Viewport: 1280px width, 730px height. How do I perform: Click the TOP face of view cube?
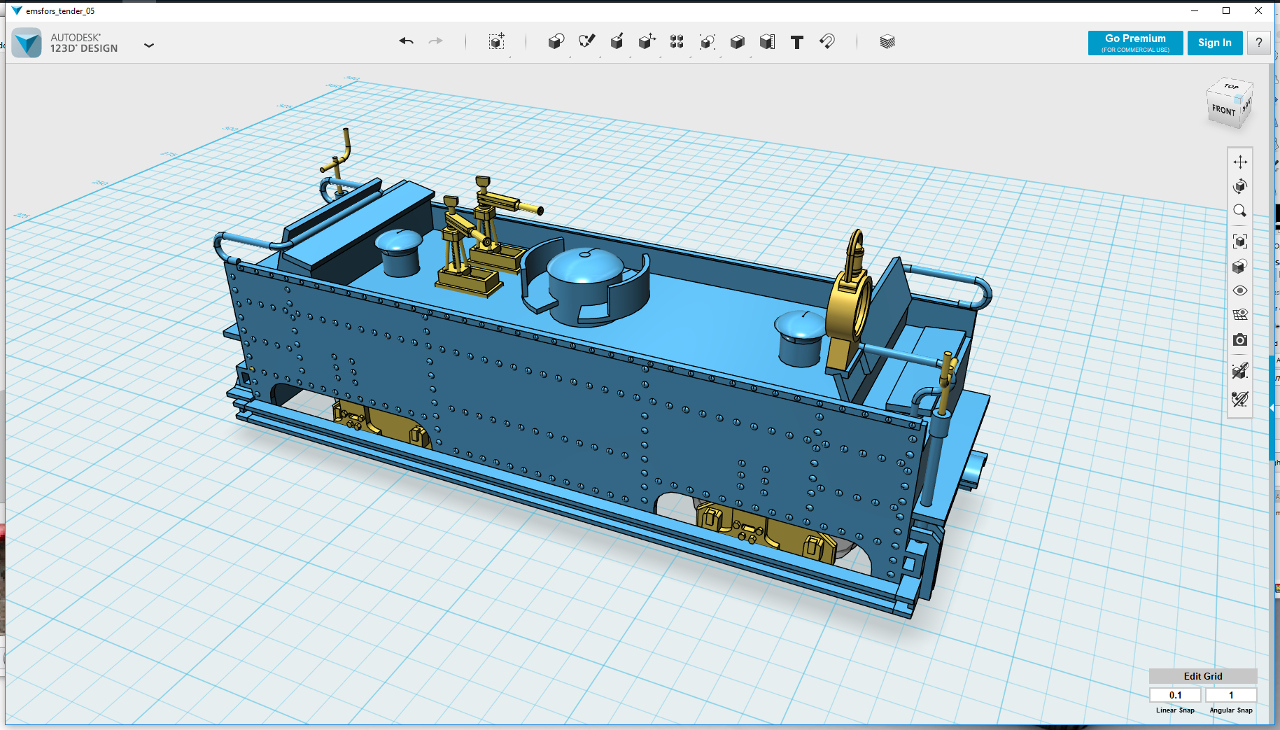1231,88
